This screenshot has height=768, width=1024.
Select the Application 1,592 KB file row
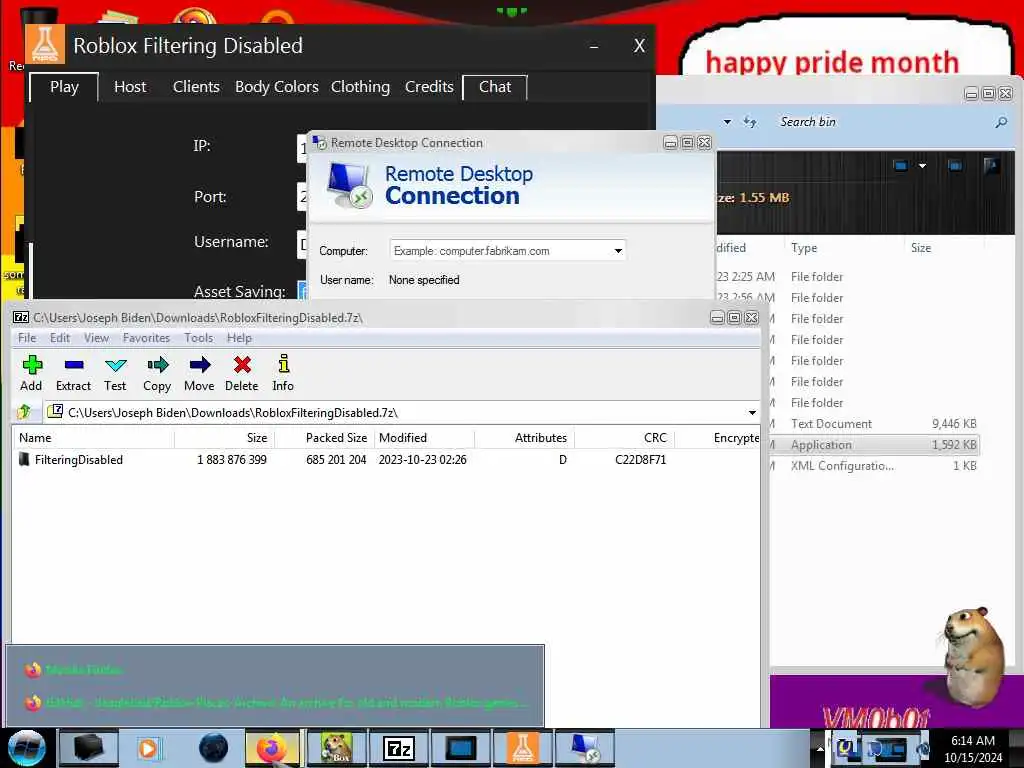(x=875, y=445)
